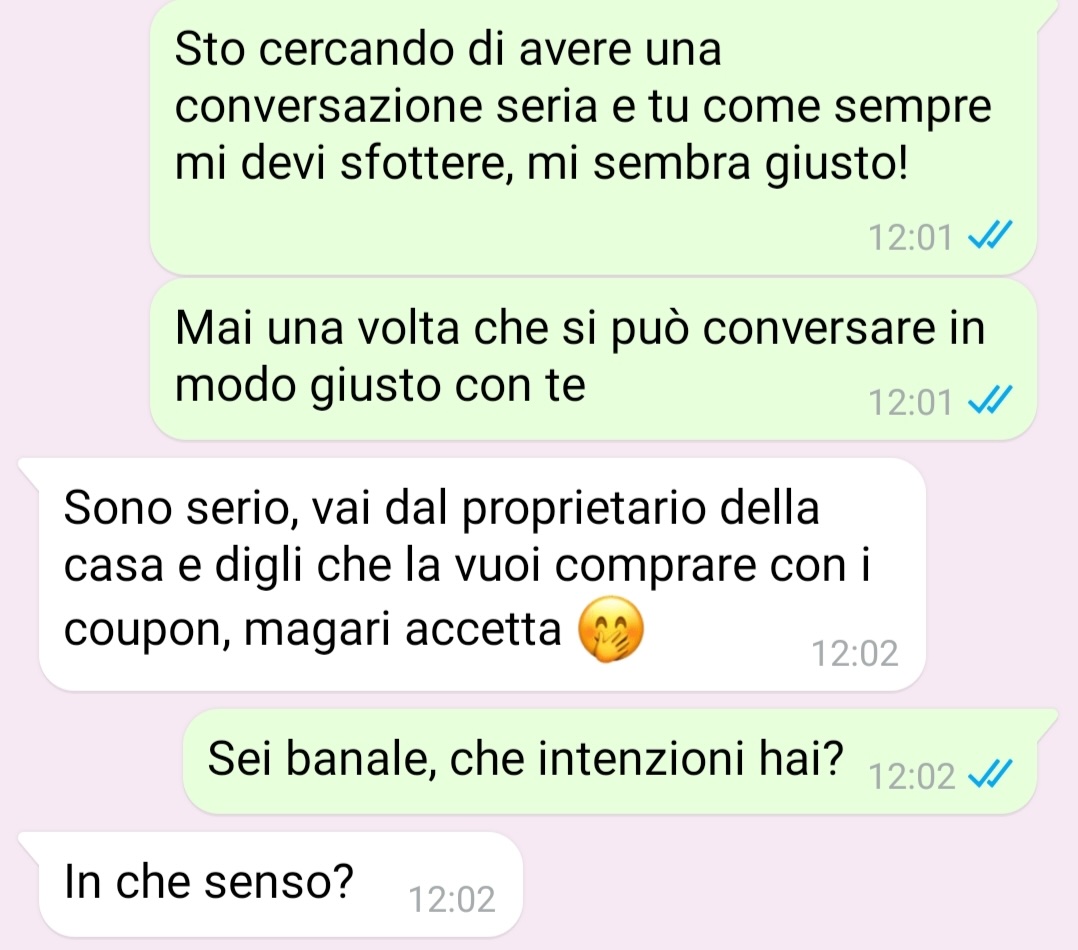
Task: Tap read ticks on 'Sei banale' message
Action: (x=989, y=775)
